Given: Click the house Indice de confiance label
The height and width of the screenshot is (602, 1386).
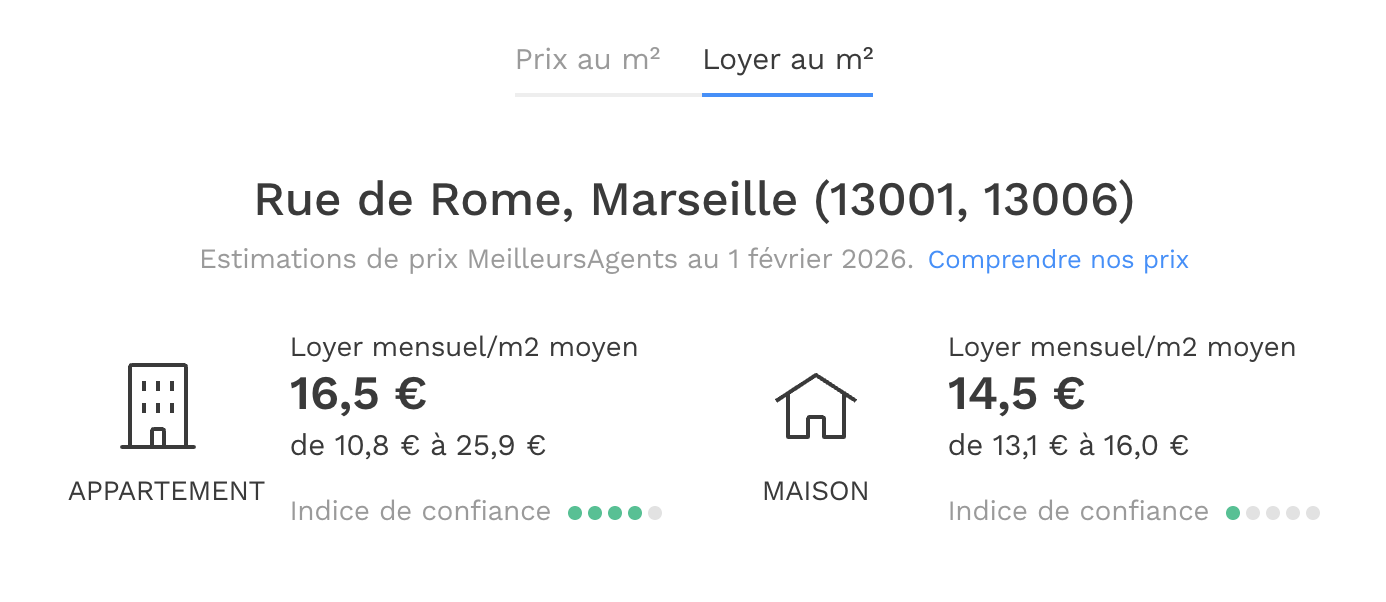Looking at the screenshot, I should [x=1078, y=512].
